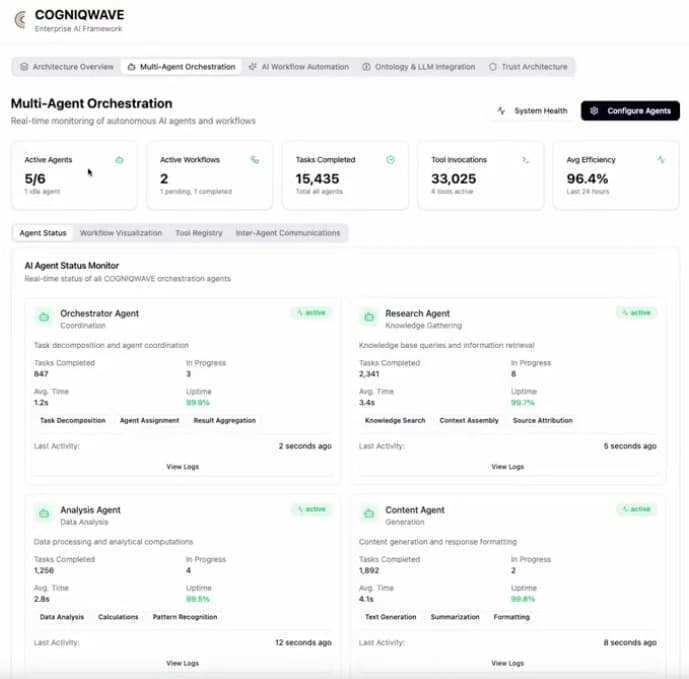Screen dimensions: 689x679
Task: Click the Architecture Overview layers icon
Action: pyautogui.click(x=24, y=67)
